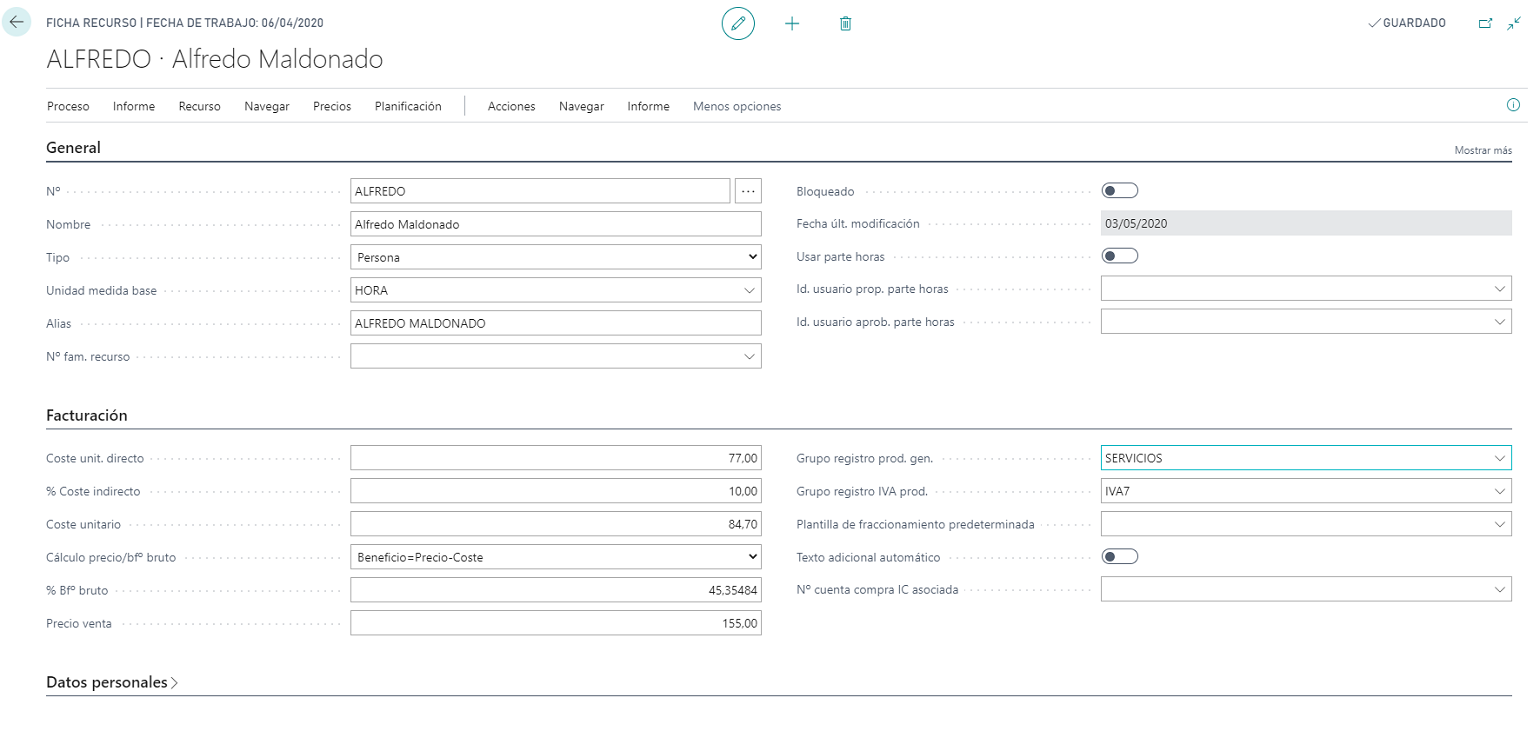
Task: Click the ellipsis button next to Nº
Action: (x=748, y=191)
